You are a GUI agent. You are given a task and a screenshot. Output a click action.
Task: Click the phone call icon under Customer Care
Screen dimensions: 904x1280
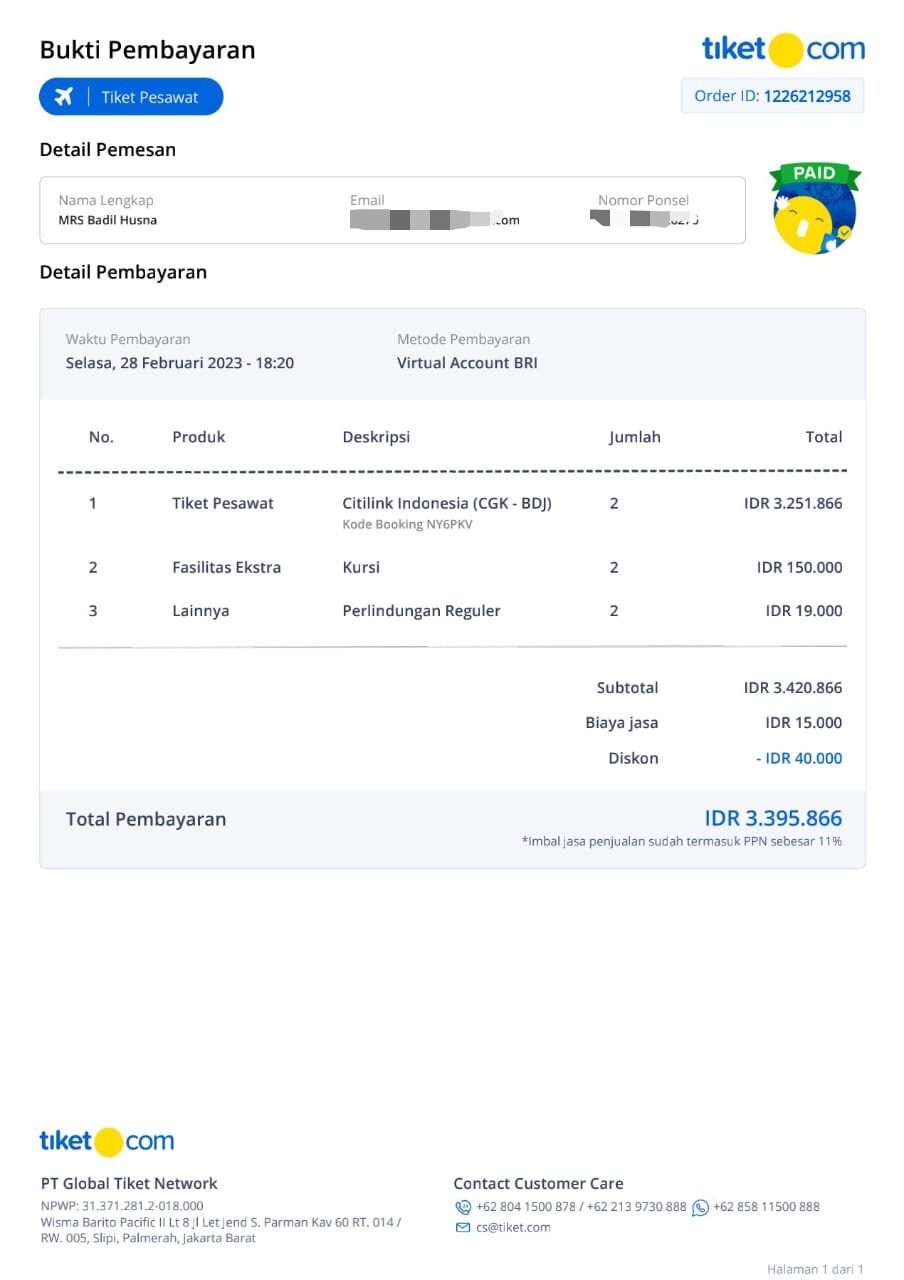click(x=462, y=1207)
